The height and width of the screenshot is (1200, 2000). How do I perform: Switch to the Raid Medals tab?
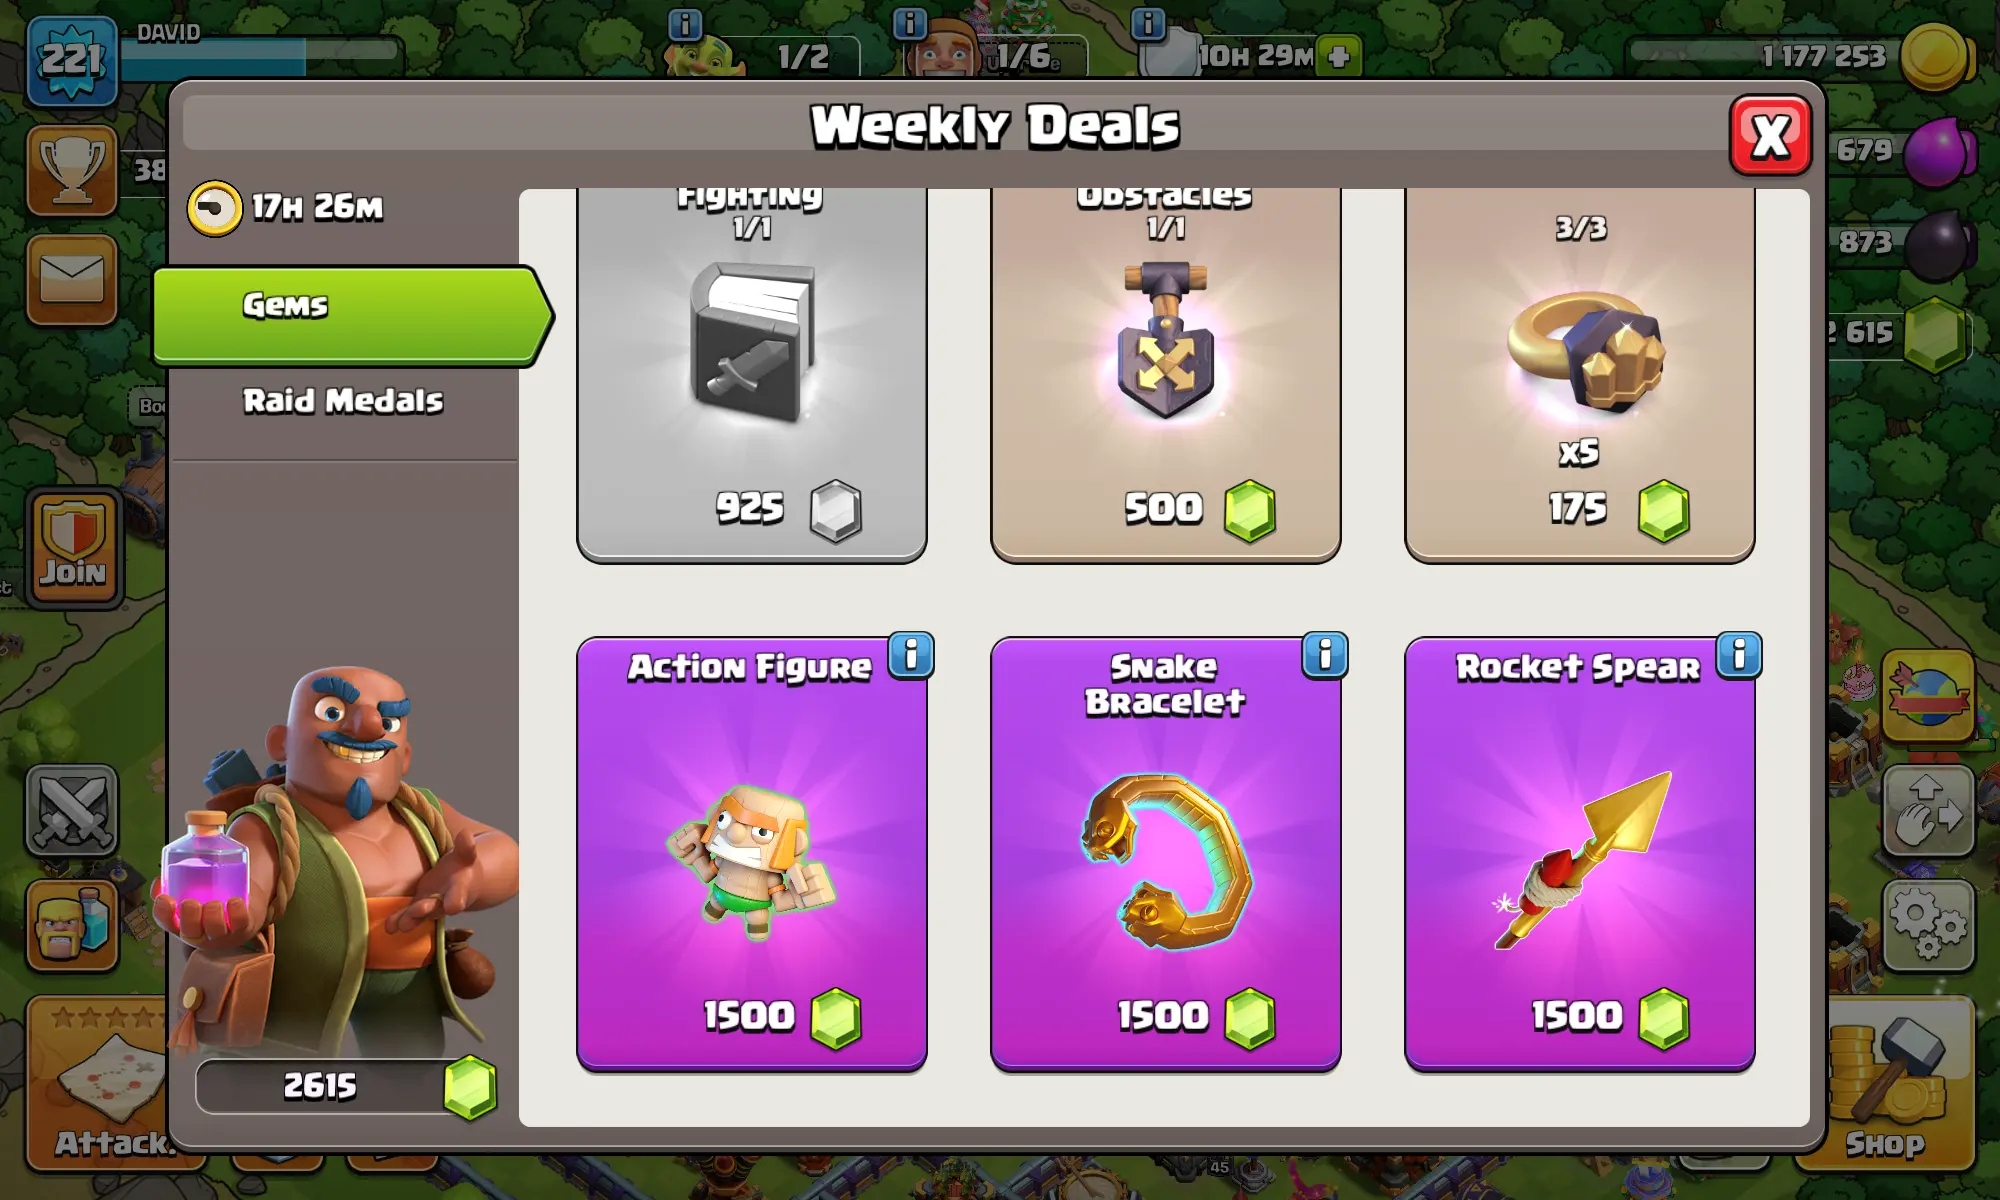coord(342,401)
